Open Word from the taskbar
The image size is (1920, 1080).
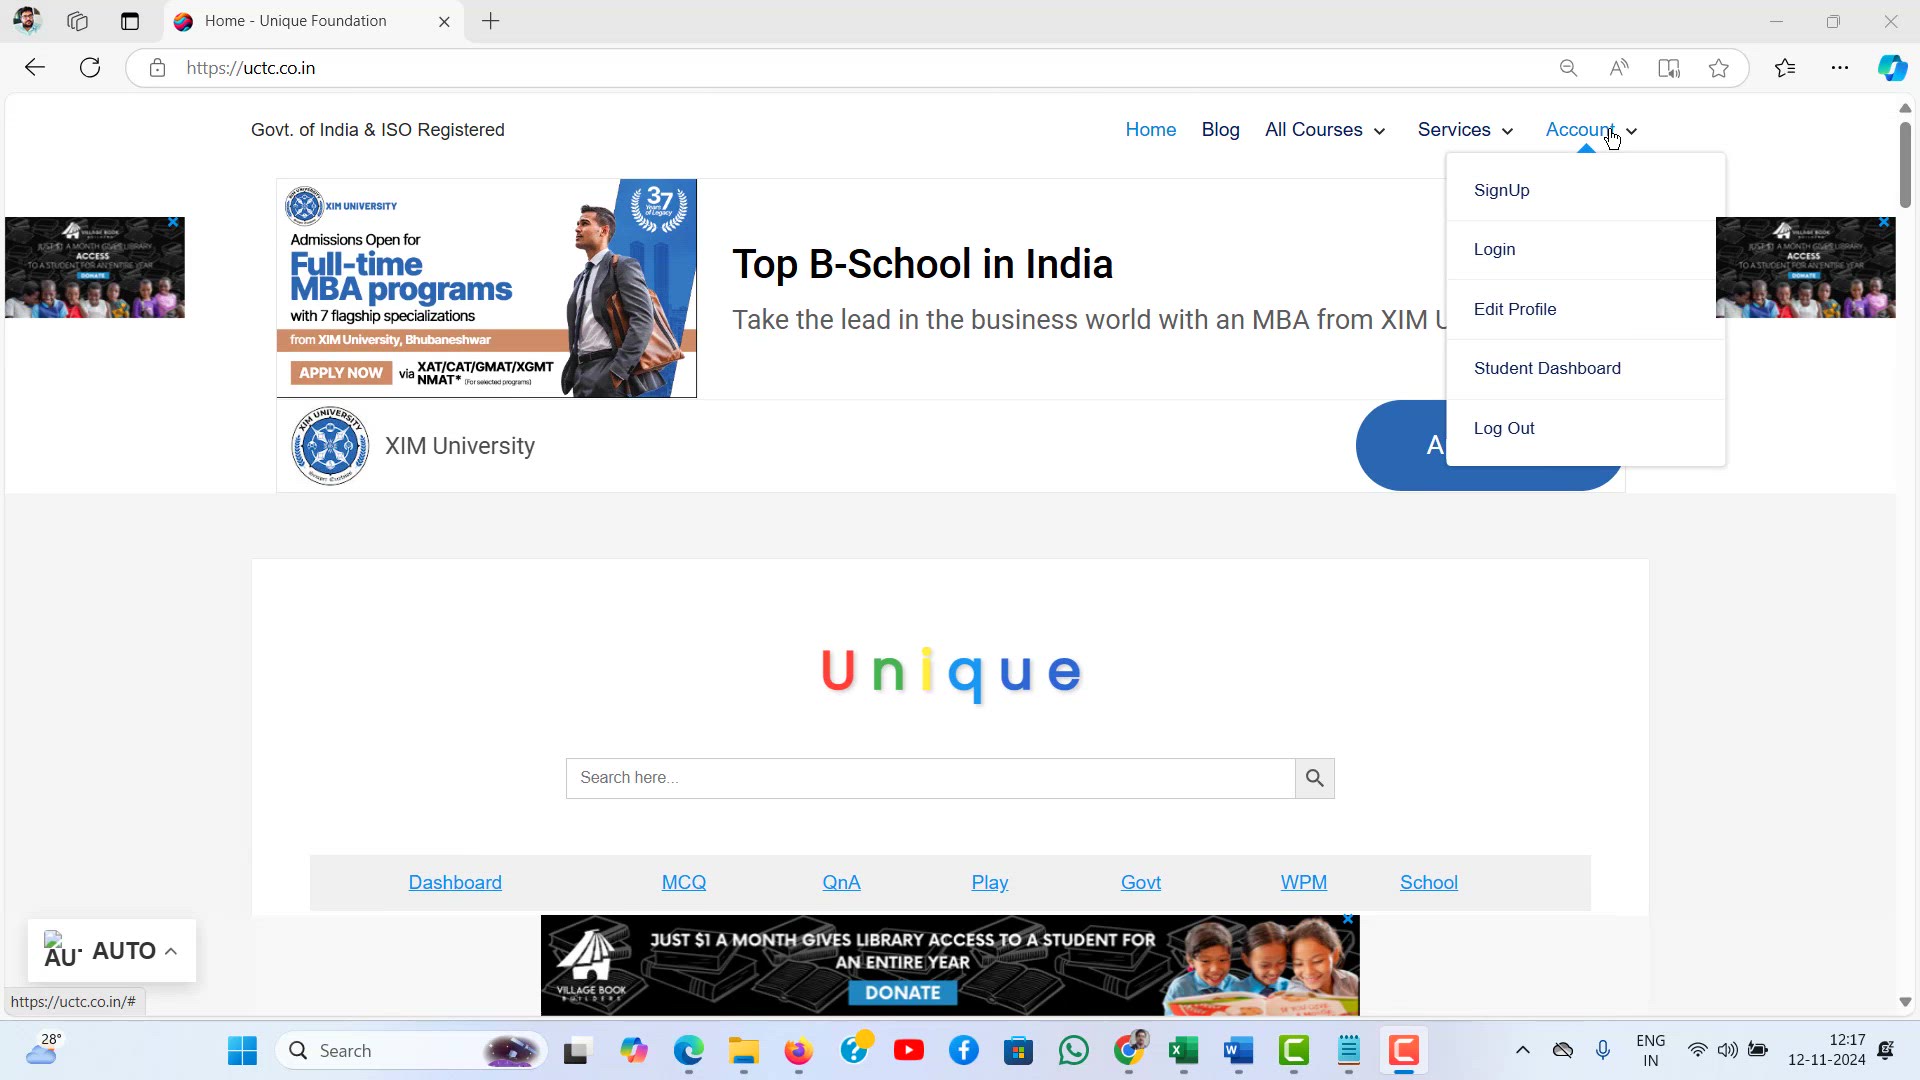coord(1239,1051)
